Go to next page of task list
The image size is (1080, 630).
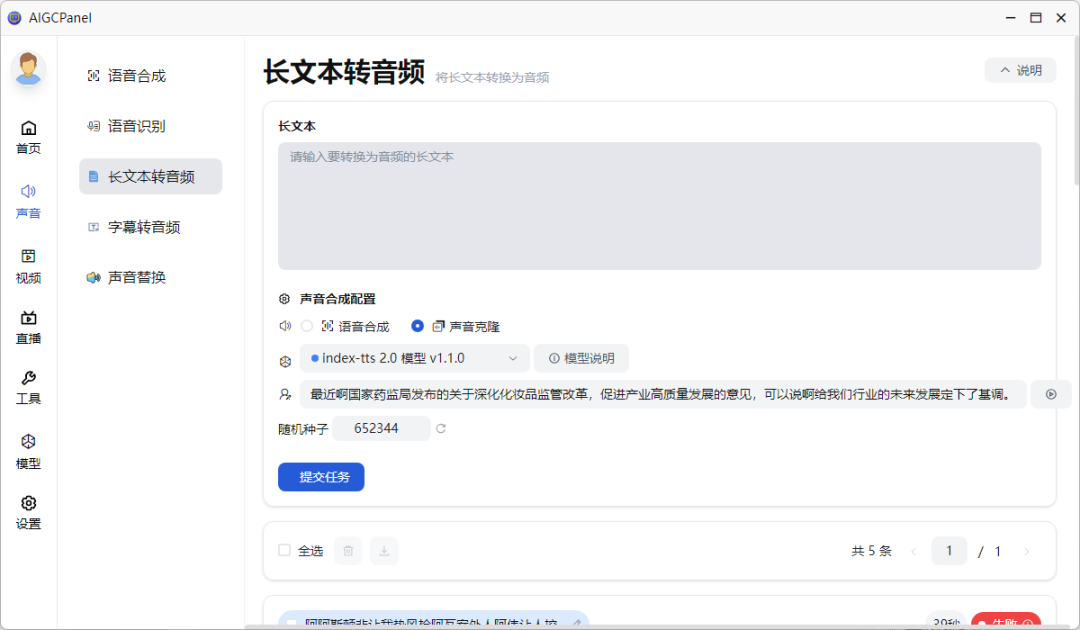[1025, 551]
